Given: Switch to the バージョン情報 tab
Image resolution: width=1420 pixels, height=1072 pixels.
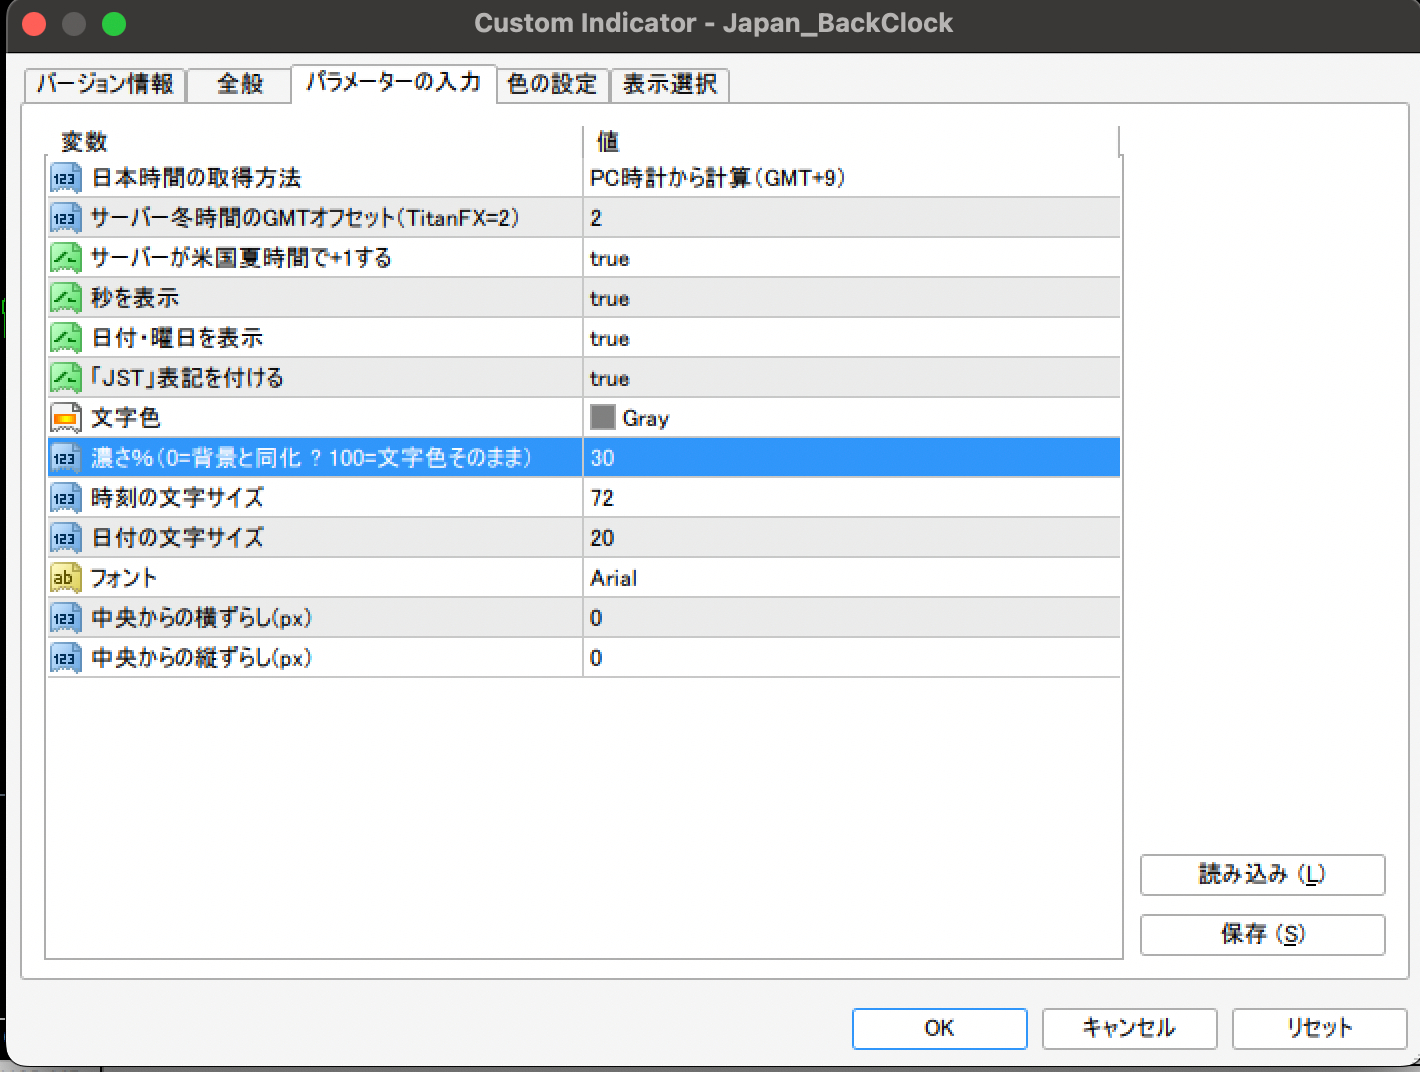Looking at the screenshot, I should (105, 84).
